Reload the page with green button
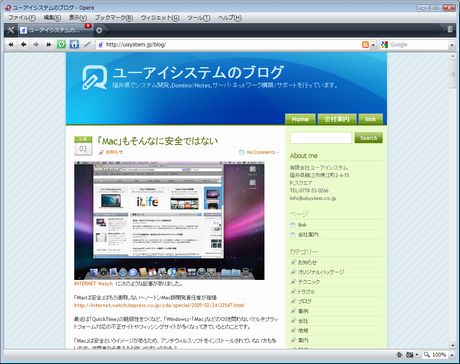This screenshot has height=364, width=460. click(61, 44)
